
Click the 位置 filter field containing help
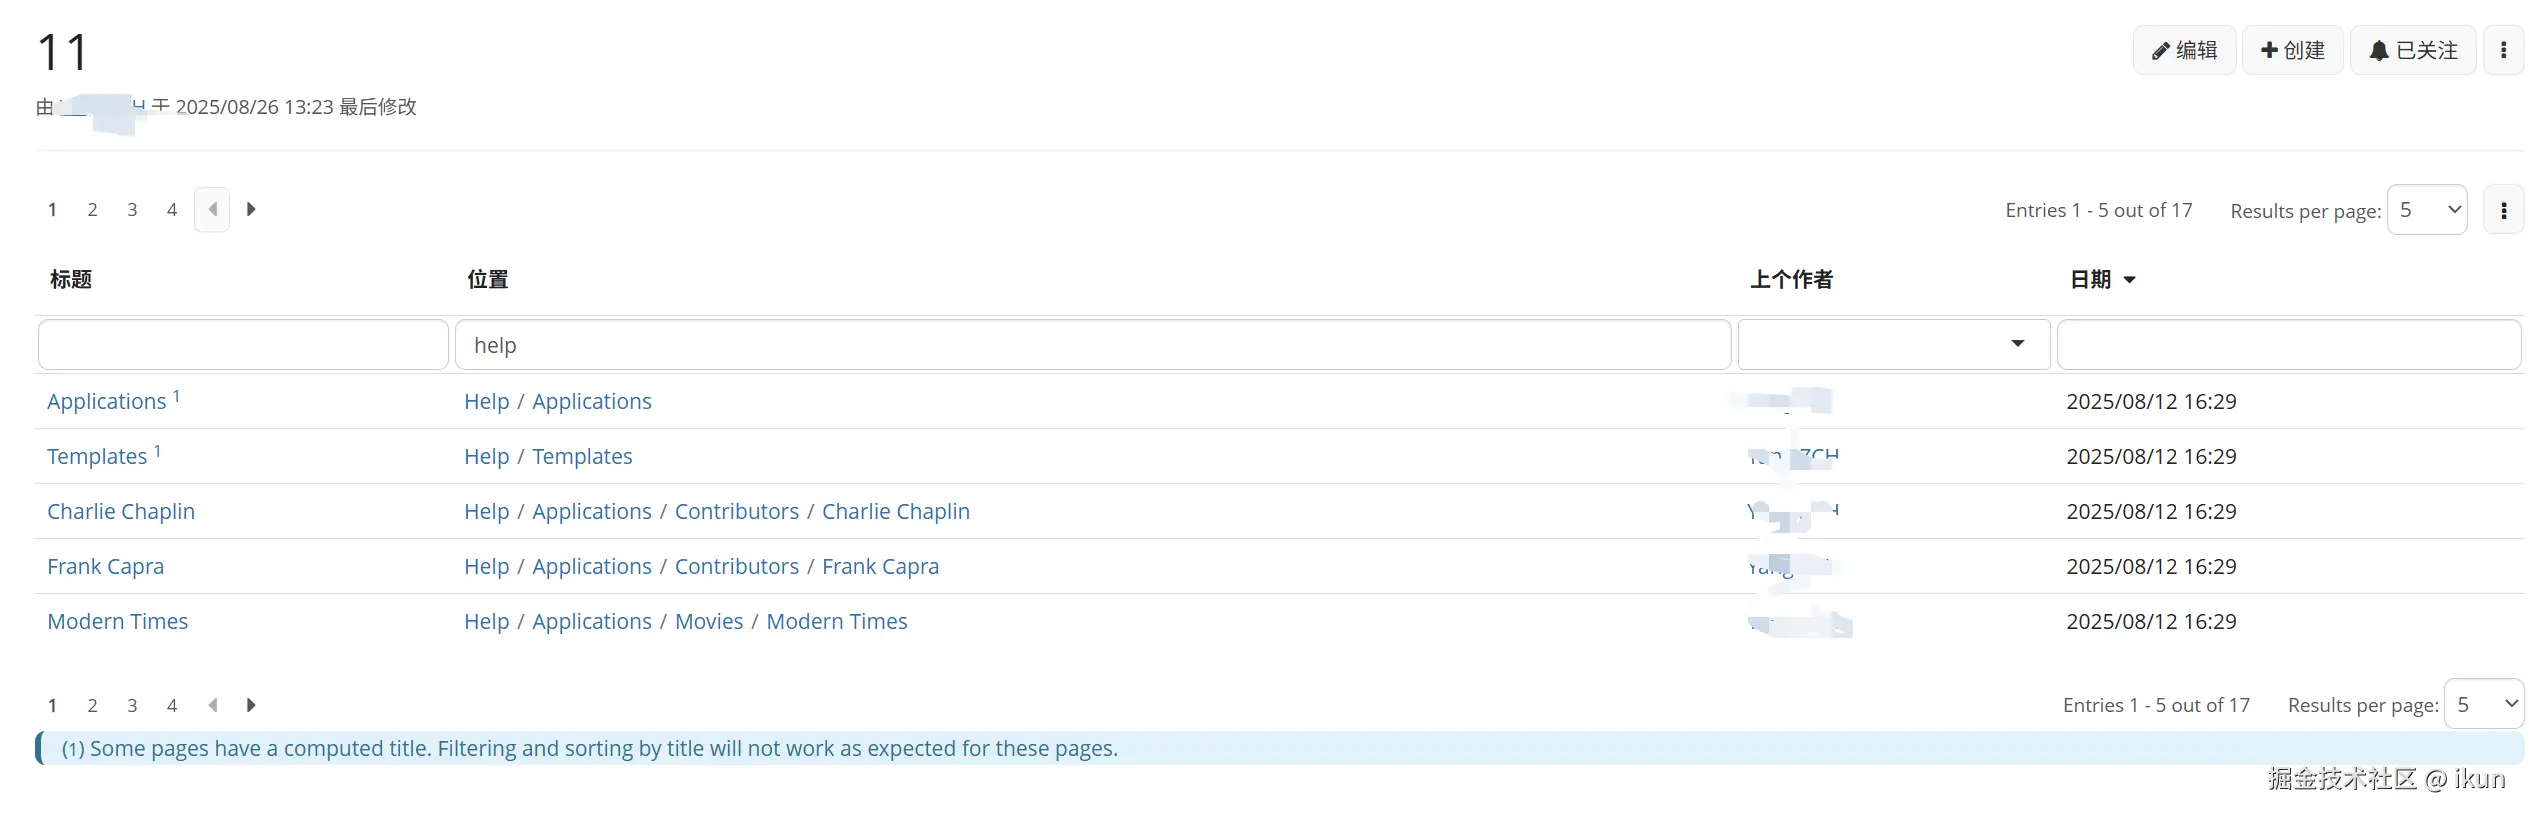click(1092, 345)
